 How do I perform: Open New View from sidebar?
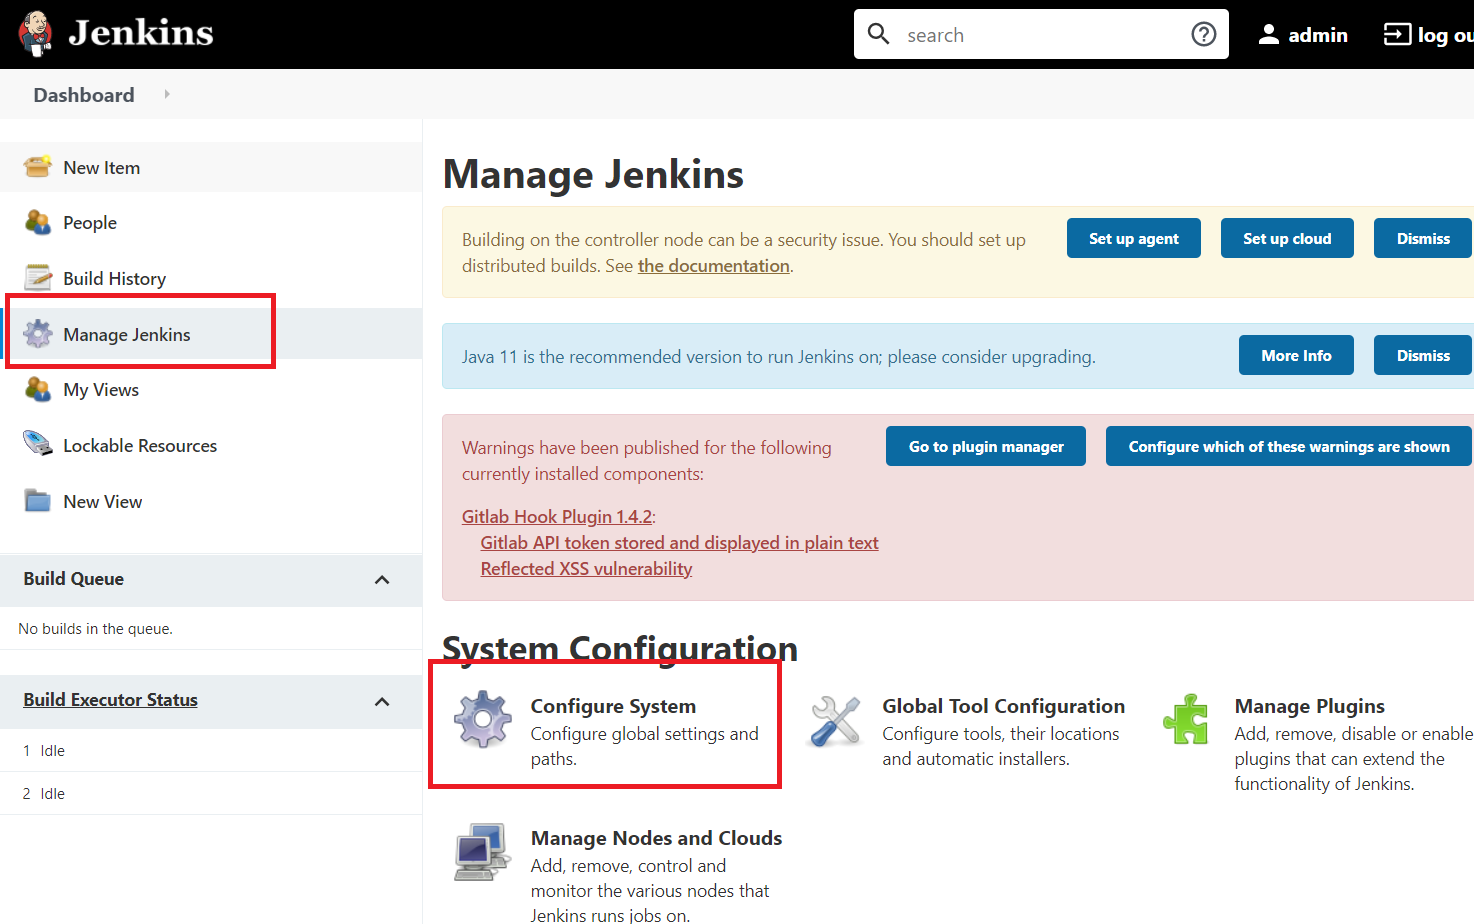[x=102, y=502]
